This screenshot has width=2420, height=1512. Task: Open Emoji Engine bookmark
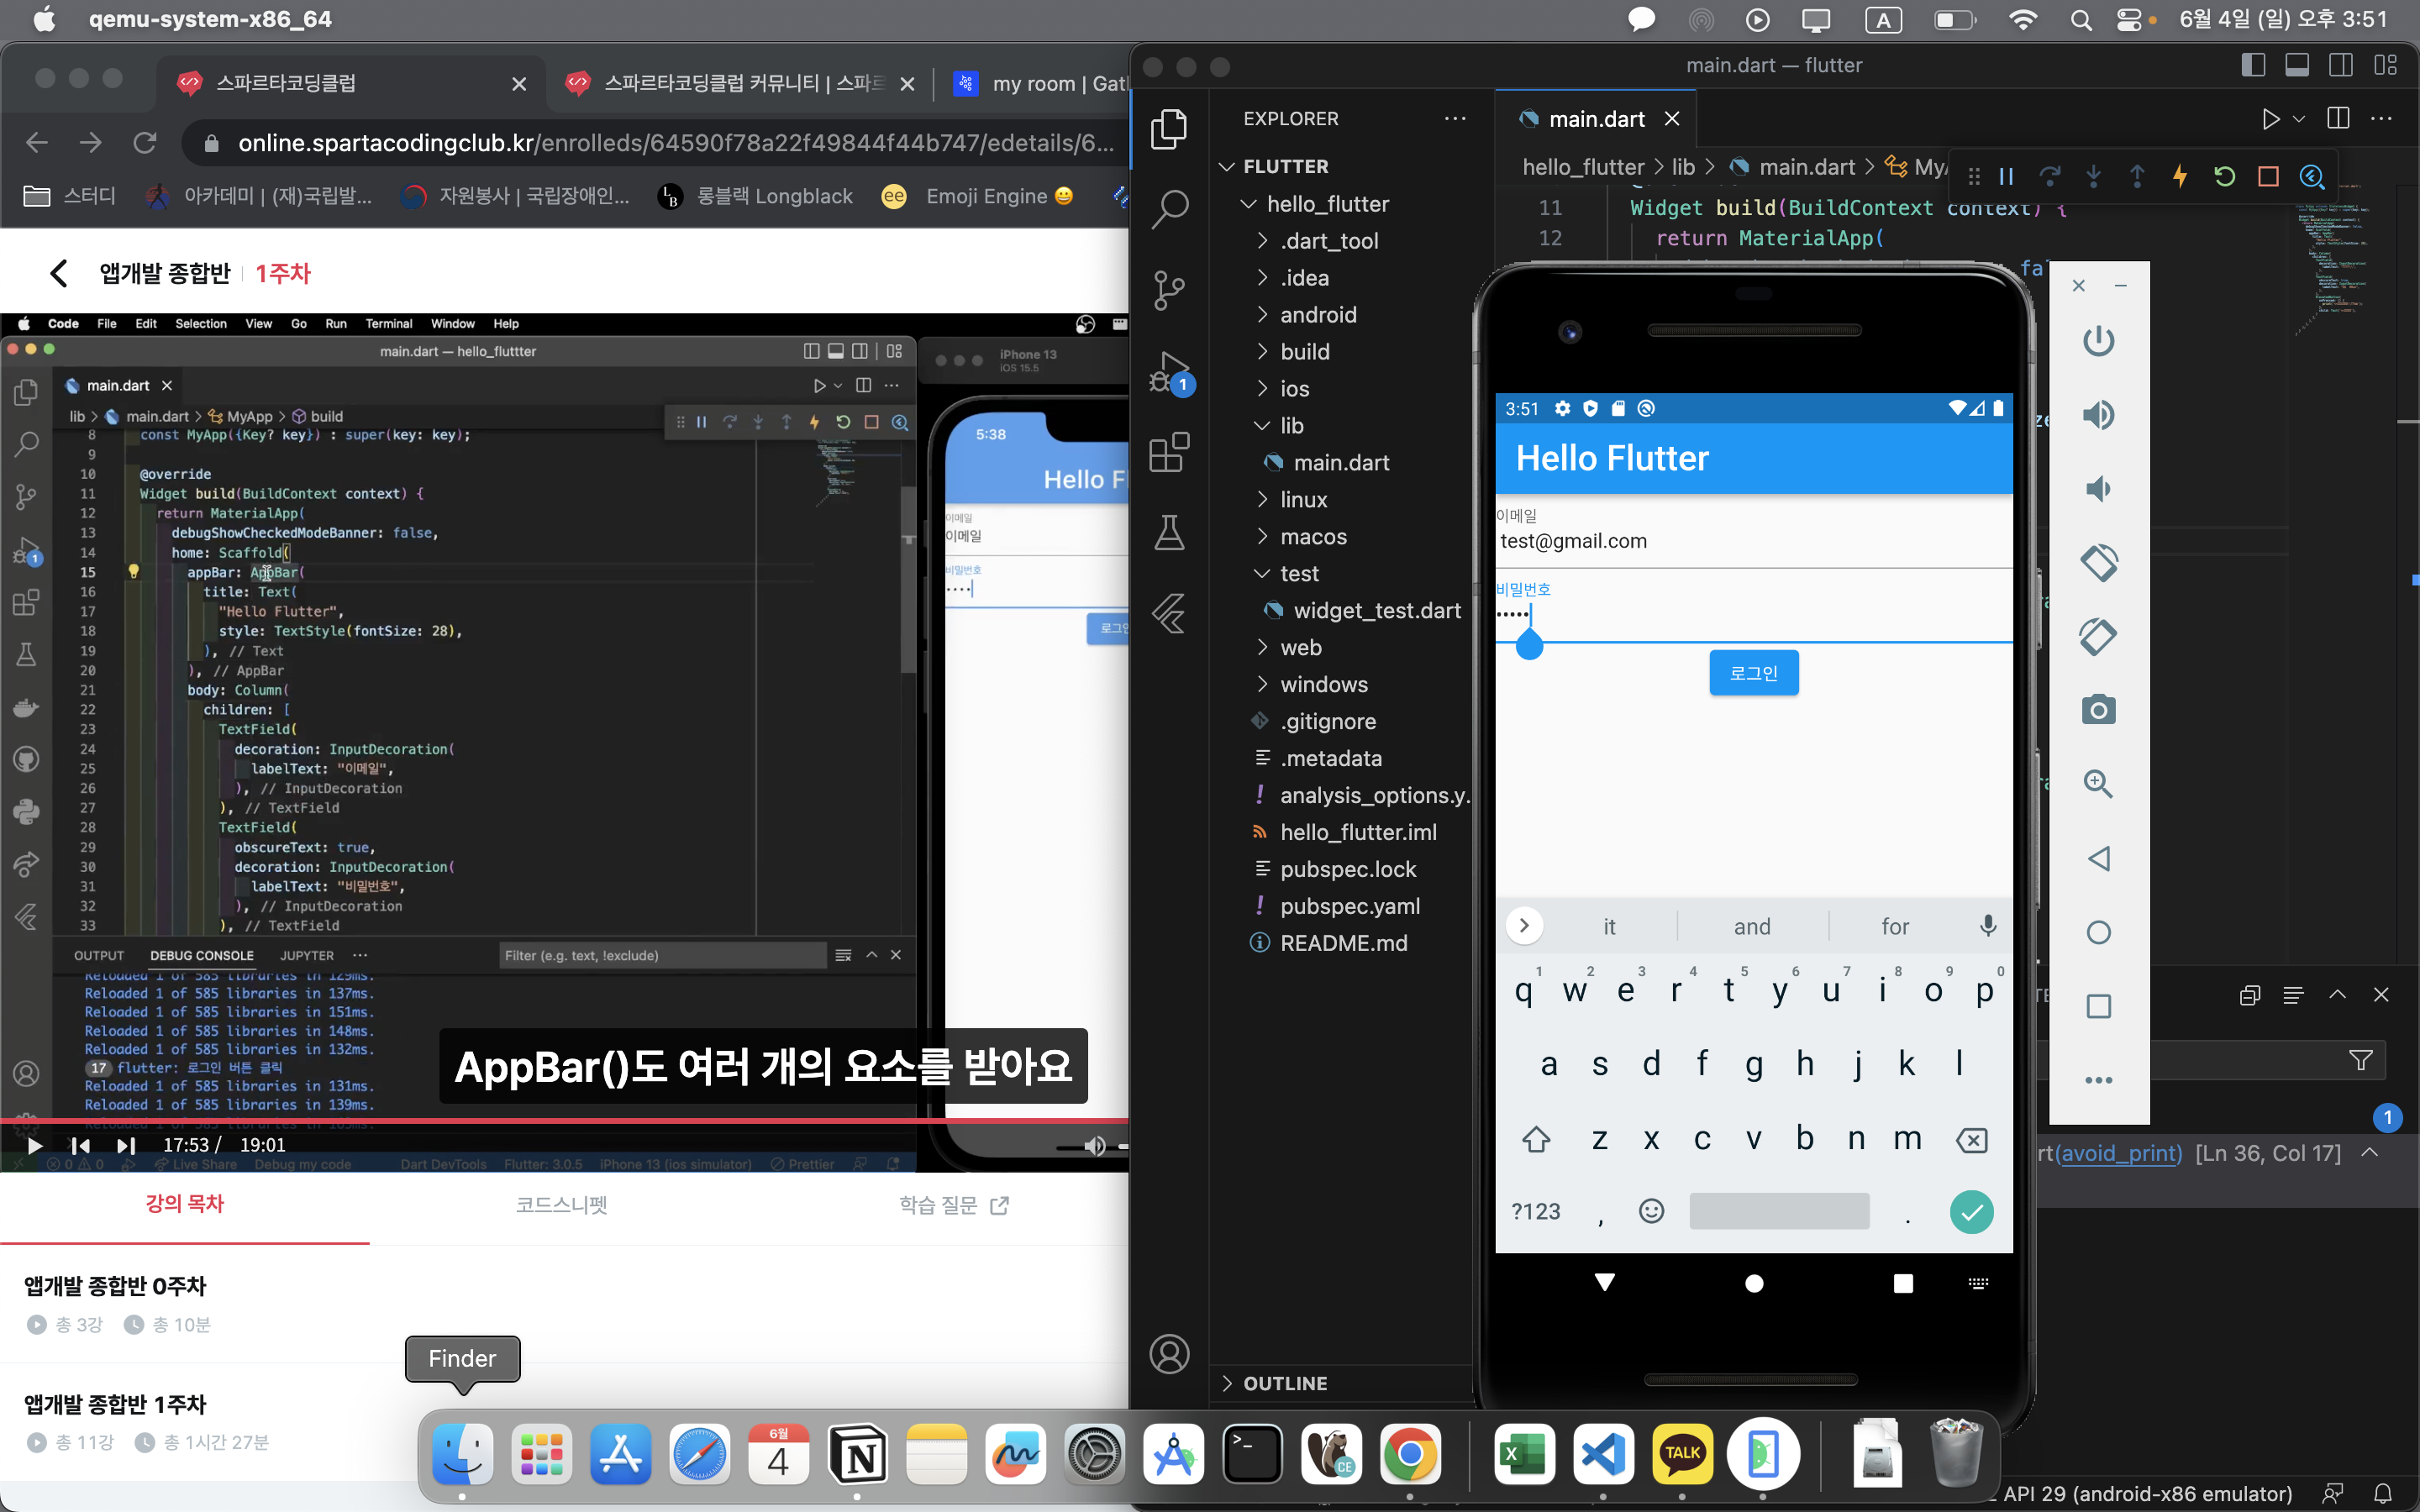coord(977,196)
